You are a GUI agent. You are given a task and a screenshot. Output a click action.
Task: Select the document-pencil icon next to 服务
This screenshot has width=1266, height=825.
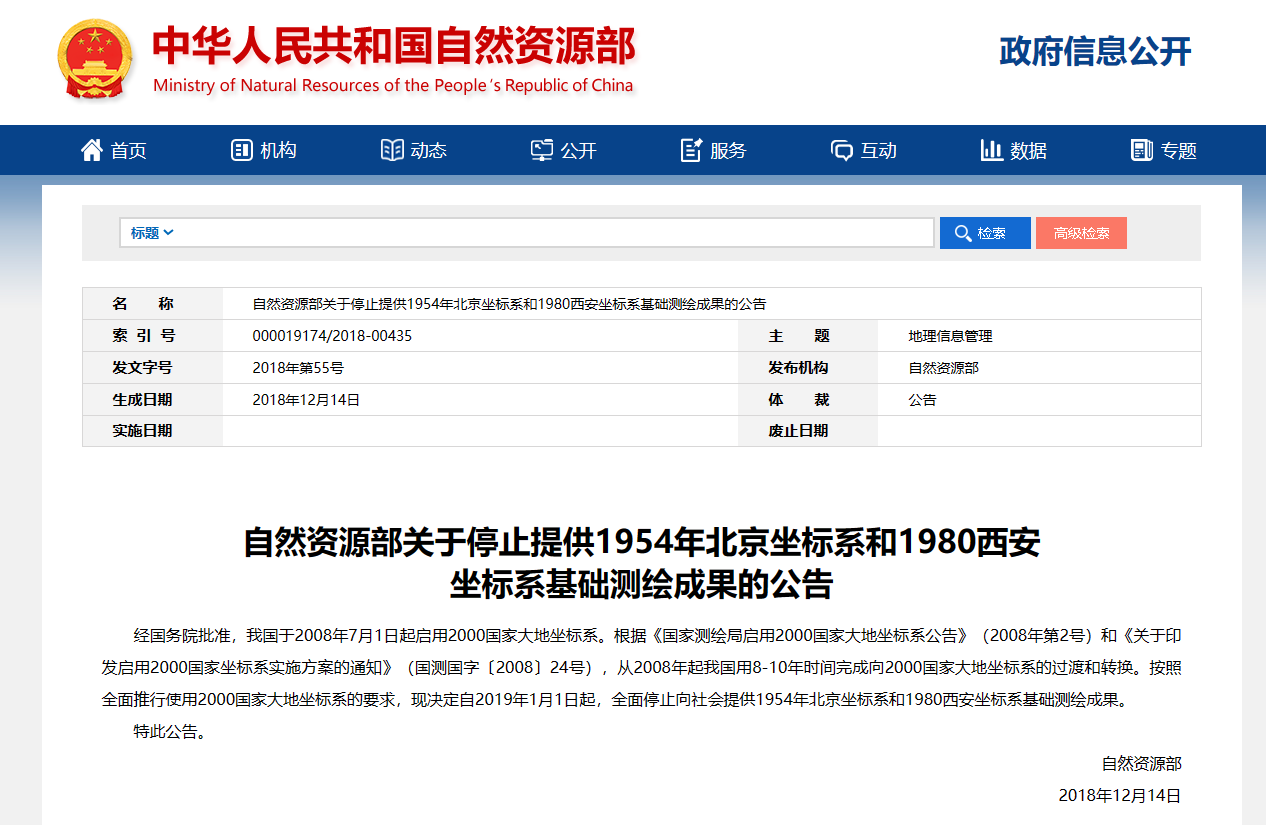coord(689,149)
